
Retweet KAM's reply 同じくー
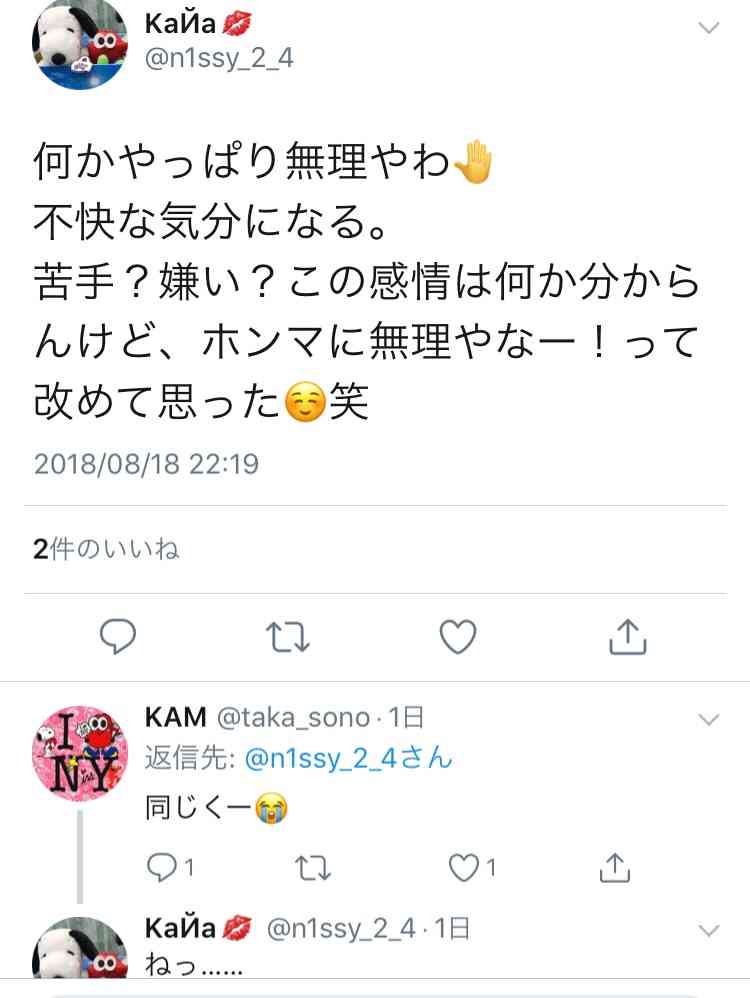313,868
